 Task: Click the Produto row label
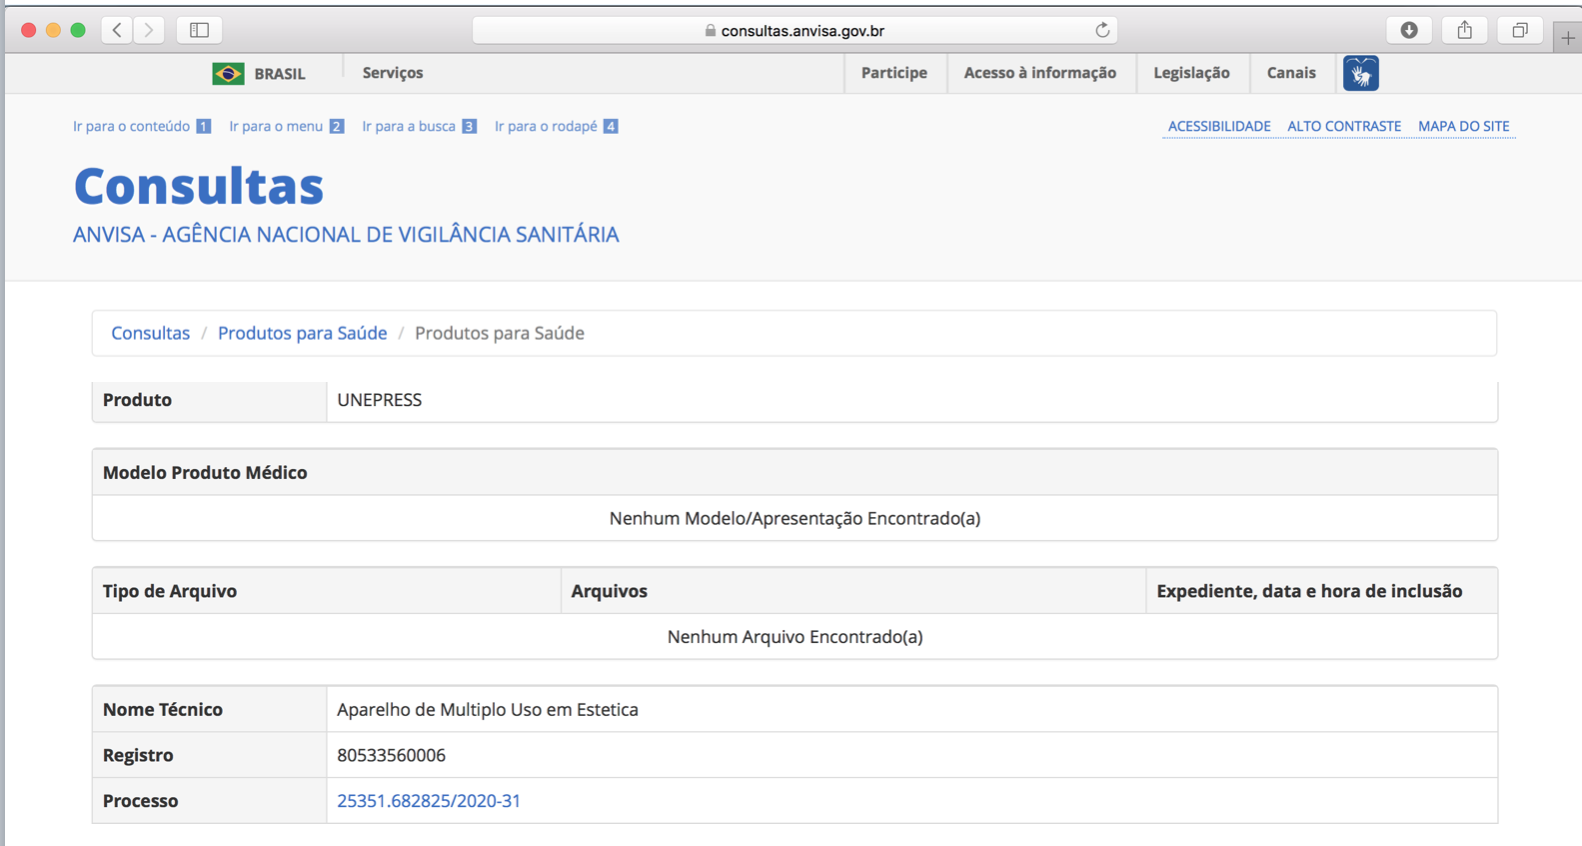click(x=137, y=400)
